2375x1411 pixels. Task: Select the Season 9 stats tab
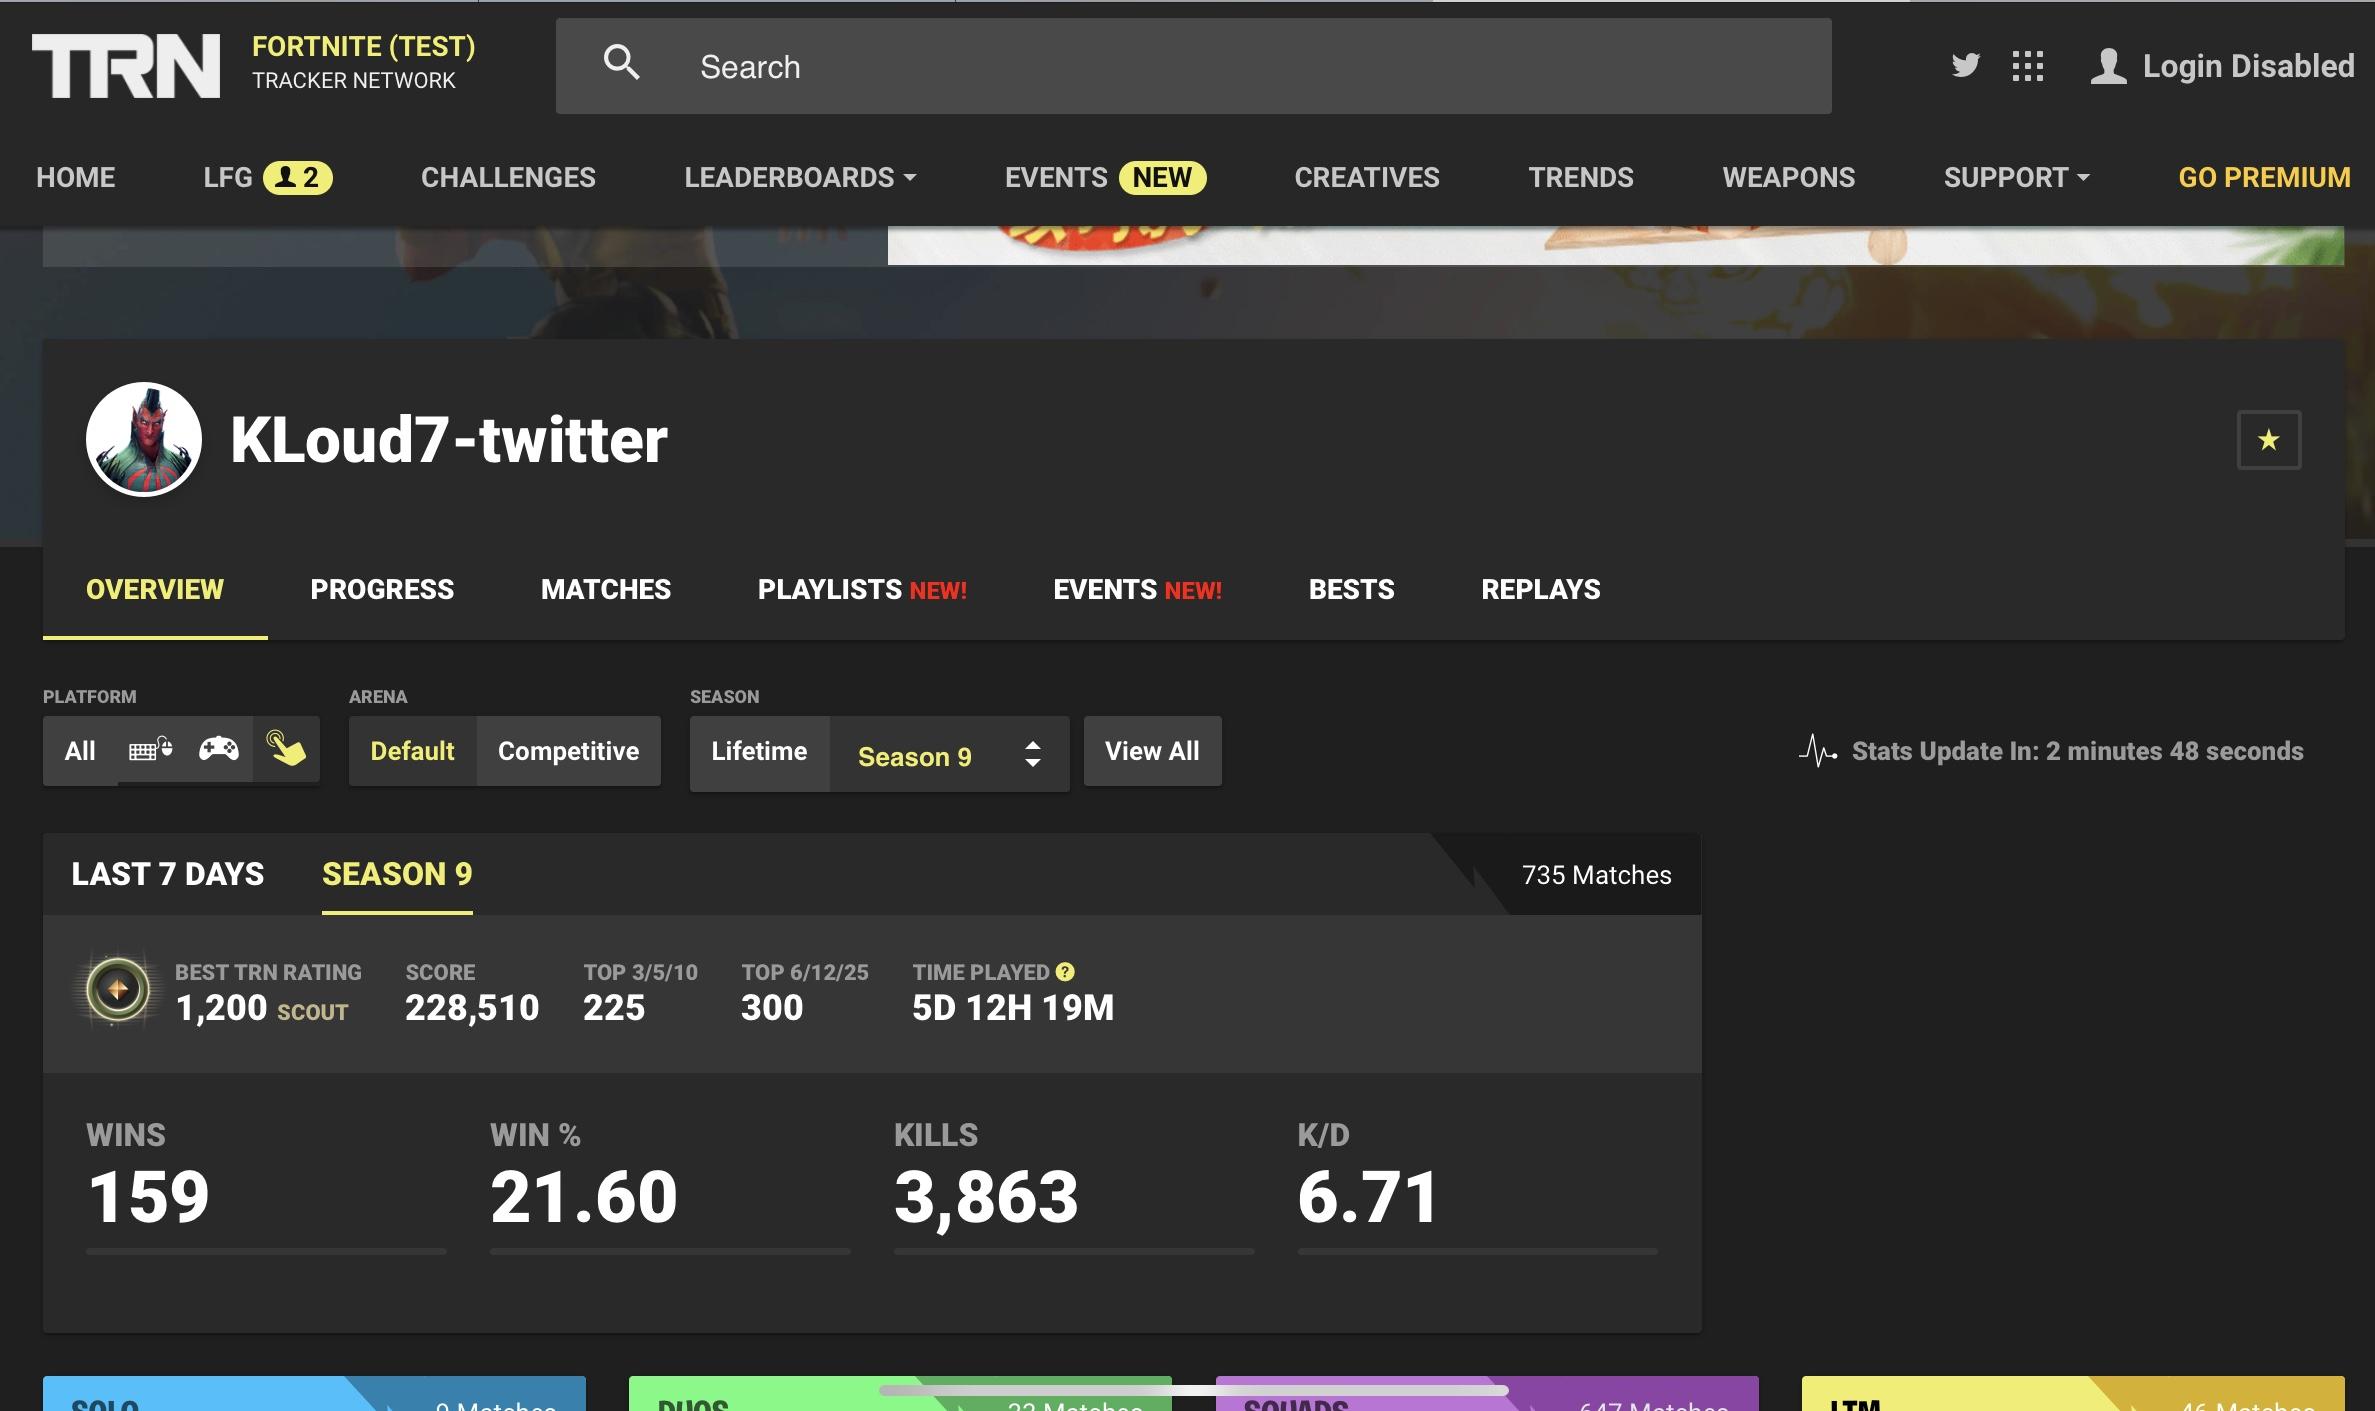click(397, 874)
